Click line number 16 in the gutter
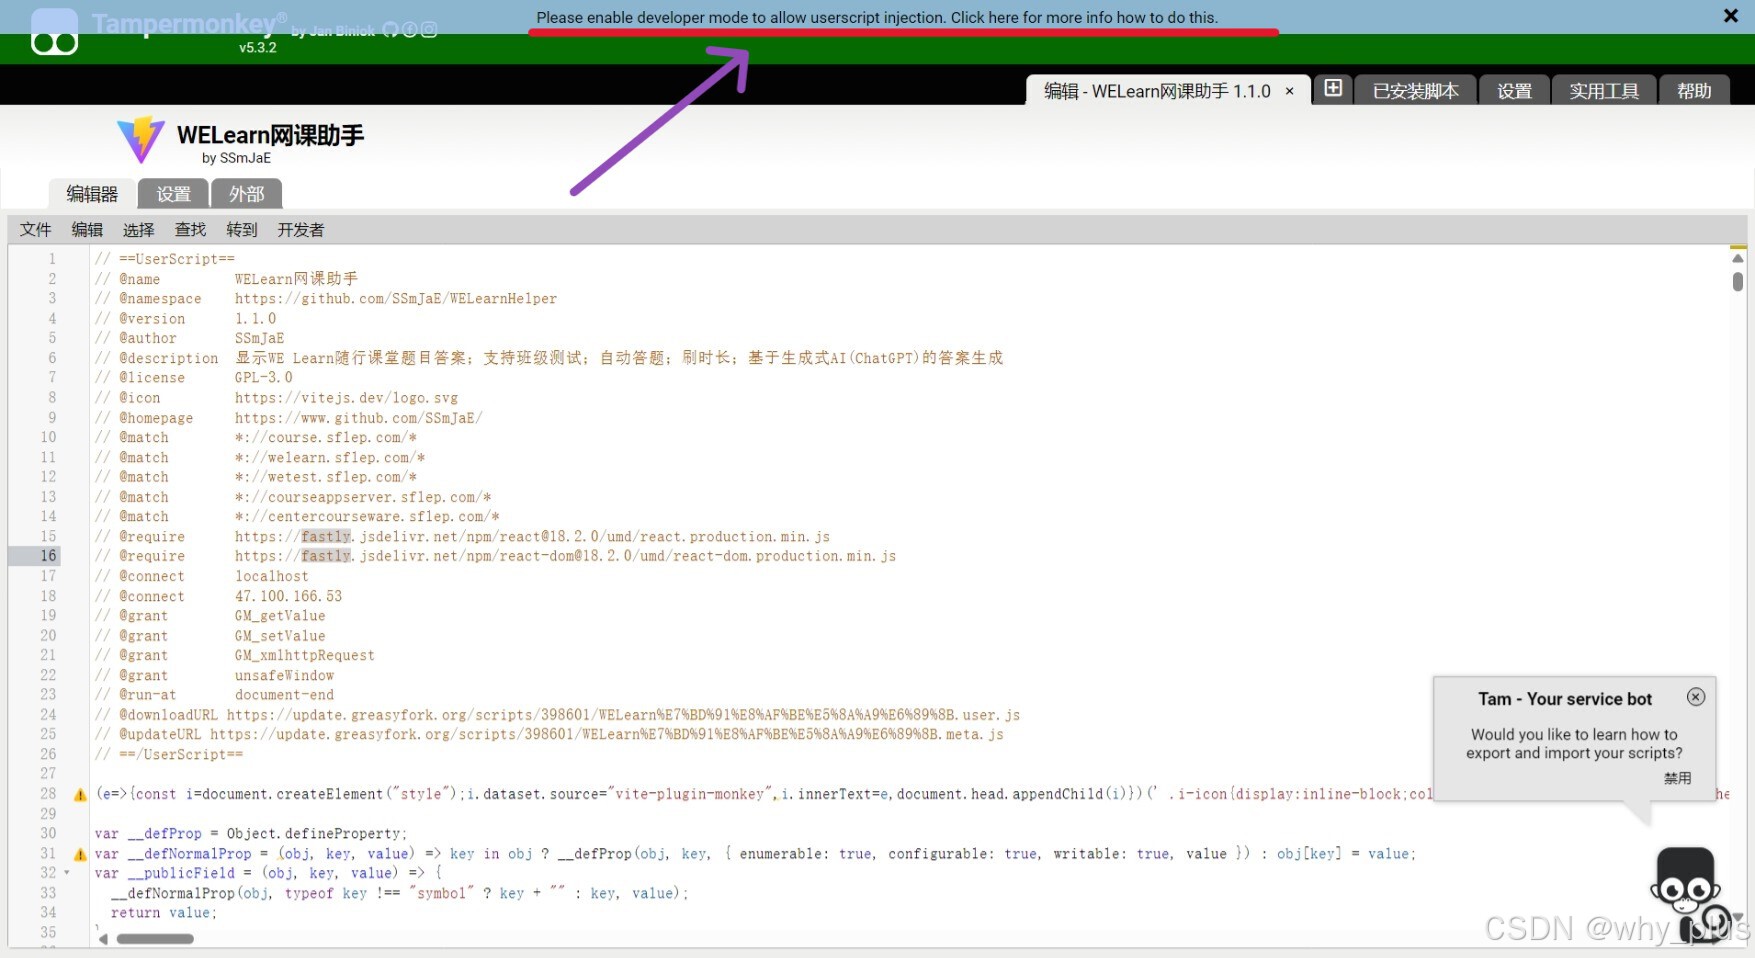 pos(48,556)
